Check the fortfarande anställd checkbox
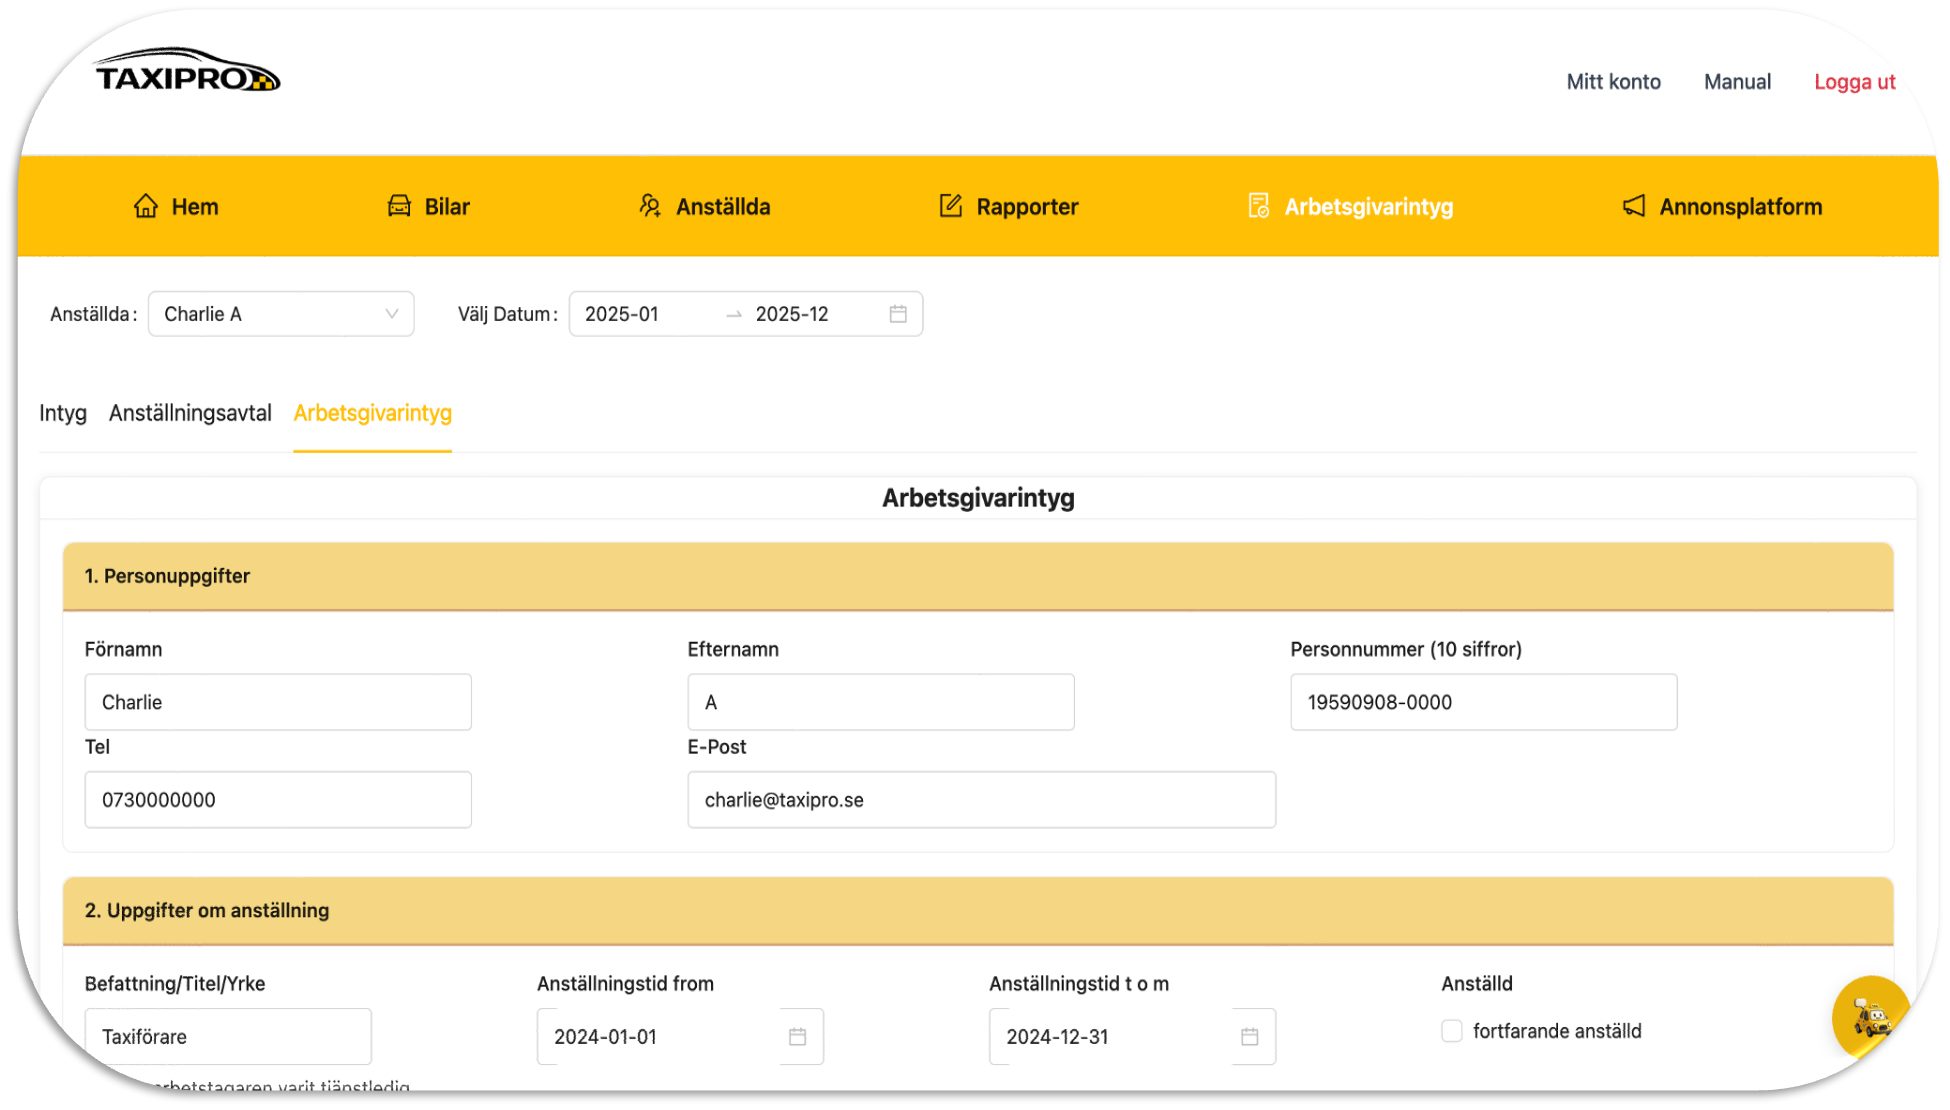This screenshot has width=1950, height=1110. 1452,1031
